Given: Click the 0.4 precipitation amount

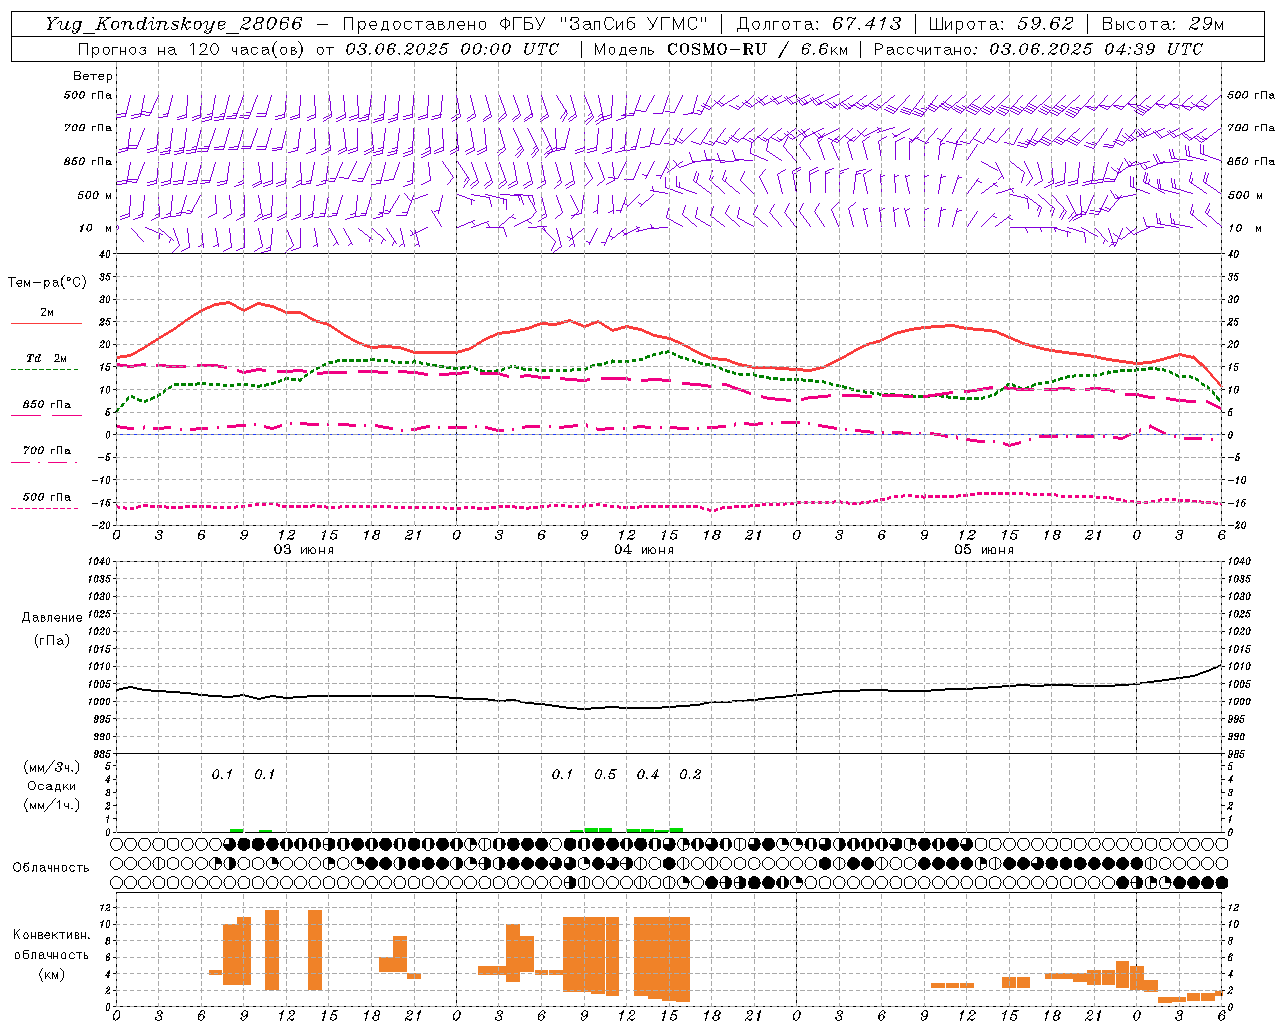Looking at the screenshot, I should pos(648,775).
